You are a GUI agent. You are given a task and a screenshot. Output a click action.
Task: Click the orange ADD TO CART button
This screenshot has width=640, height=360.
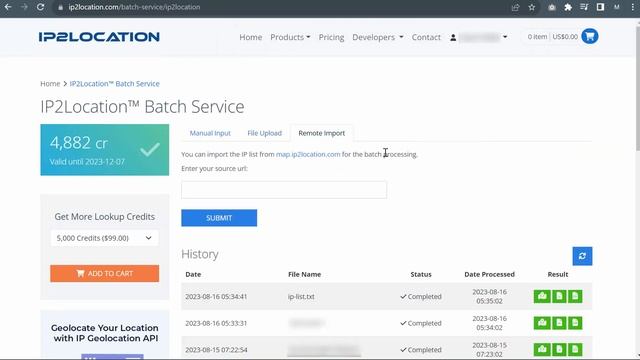tap(104, 273)
